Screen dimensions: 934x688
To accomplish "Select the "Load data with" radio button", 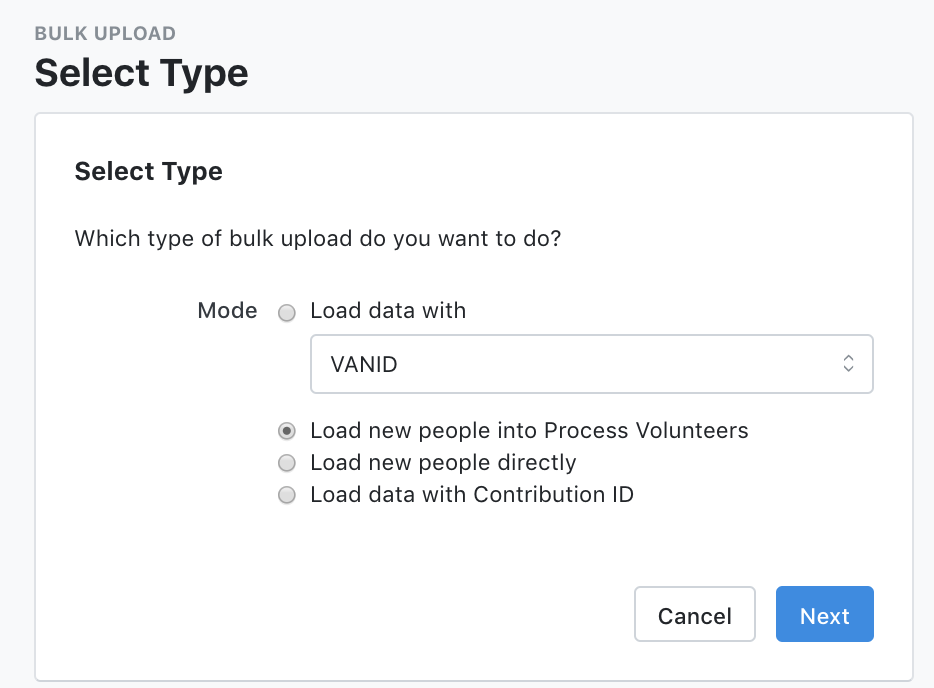I will pos(287,313).
